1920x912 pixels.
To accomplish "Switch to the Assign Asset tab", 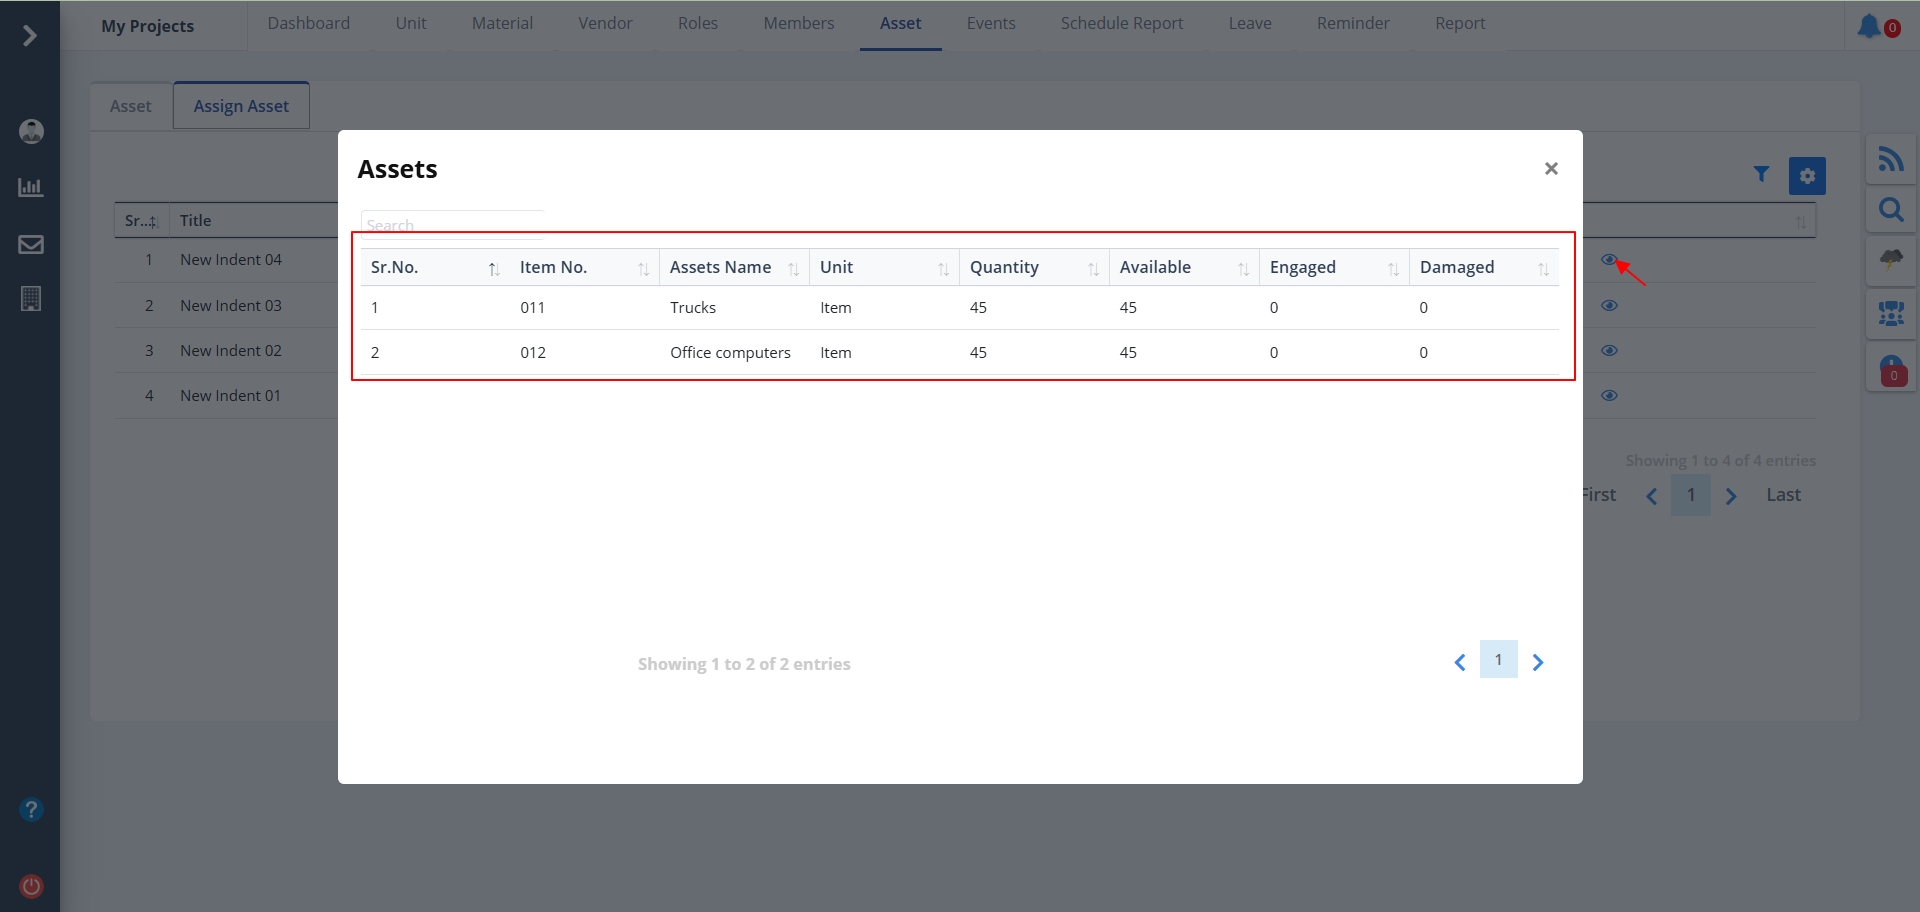I will pos(241,106).
